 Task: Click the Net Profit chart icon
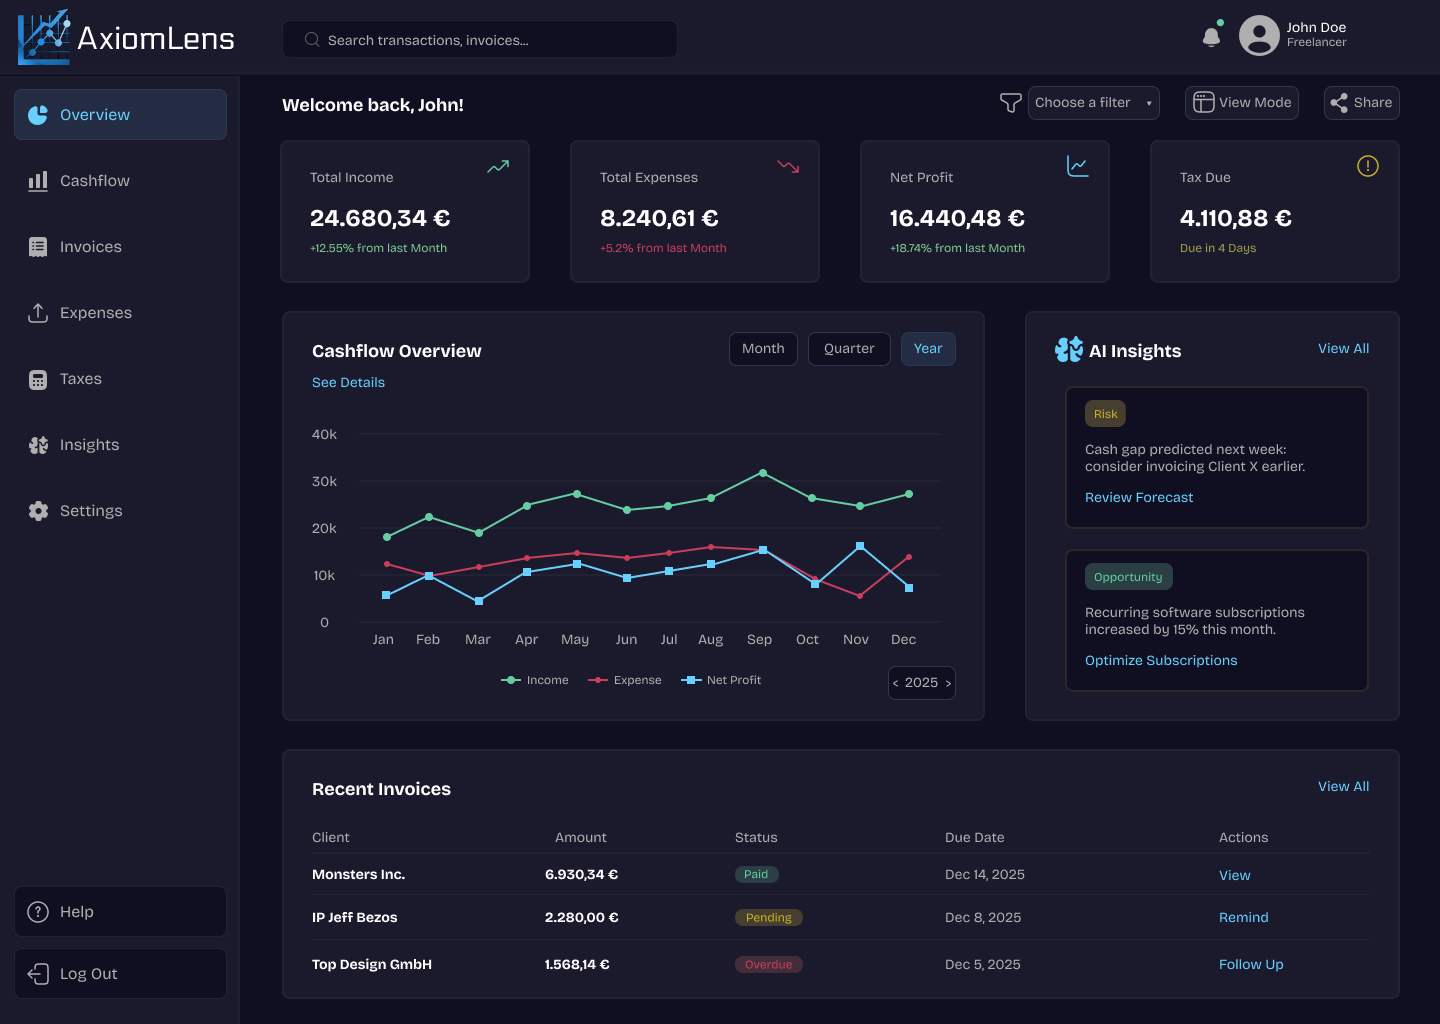pyautogui.click(x=1077, y=166)
